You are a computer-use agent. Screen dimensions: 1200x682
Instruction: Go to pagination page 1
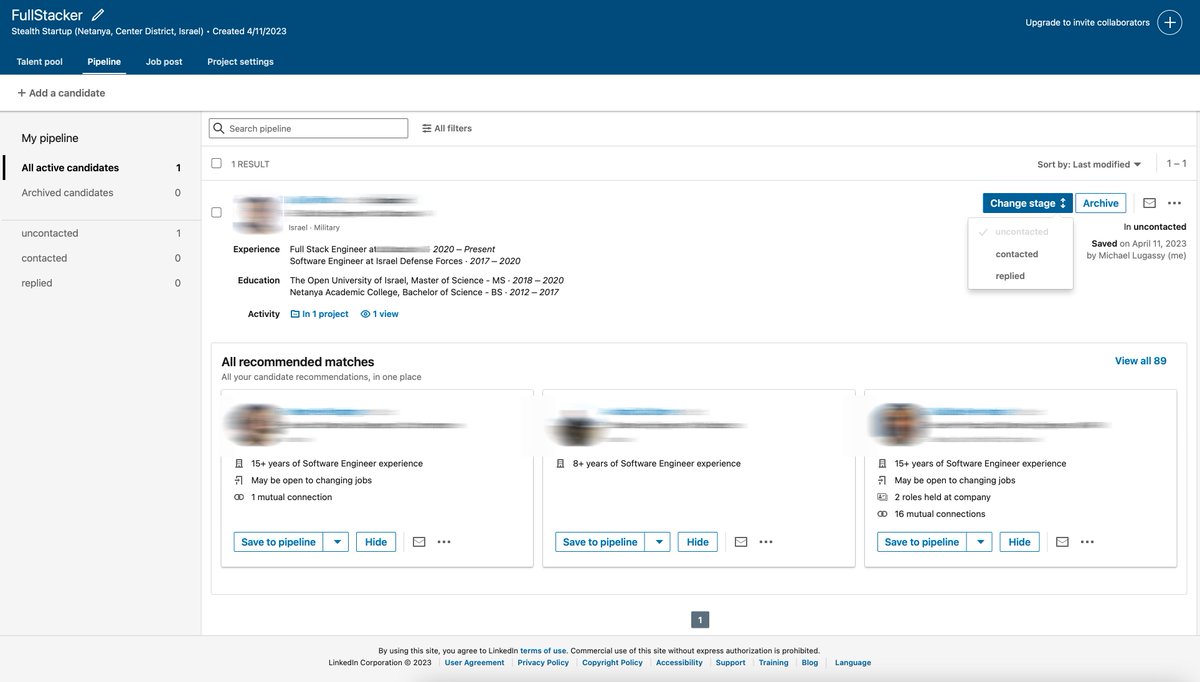[x=700, y=620]
